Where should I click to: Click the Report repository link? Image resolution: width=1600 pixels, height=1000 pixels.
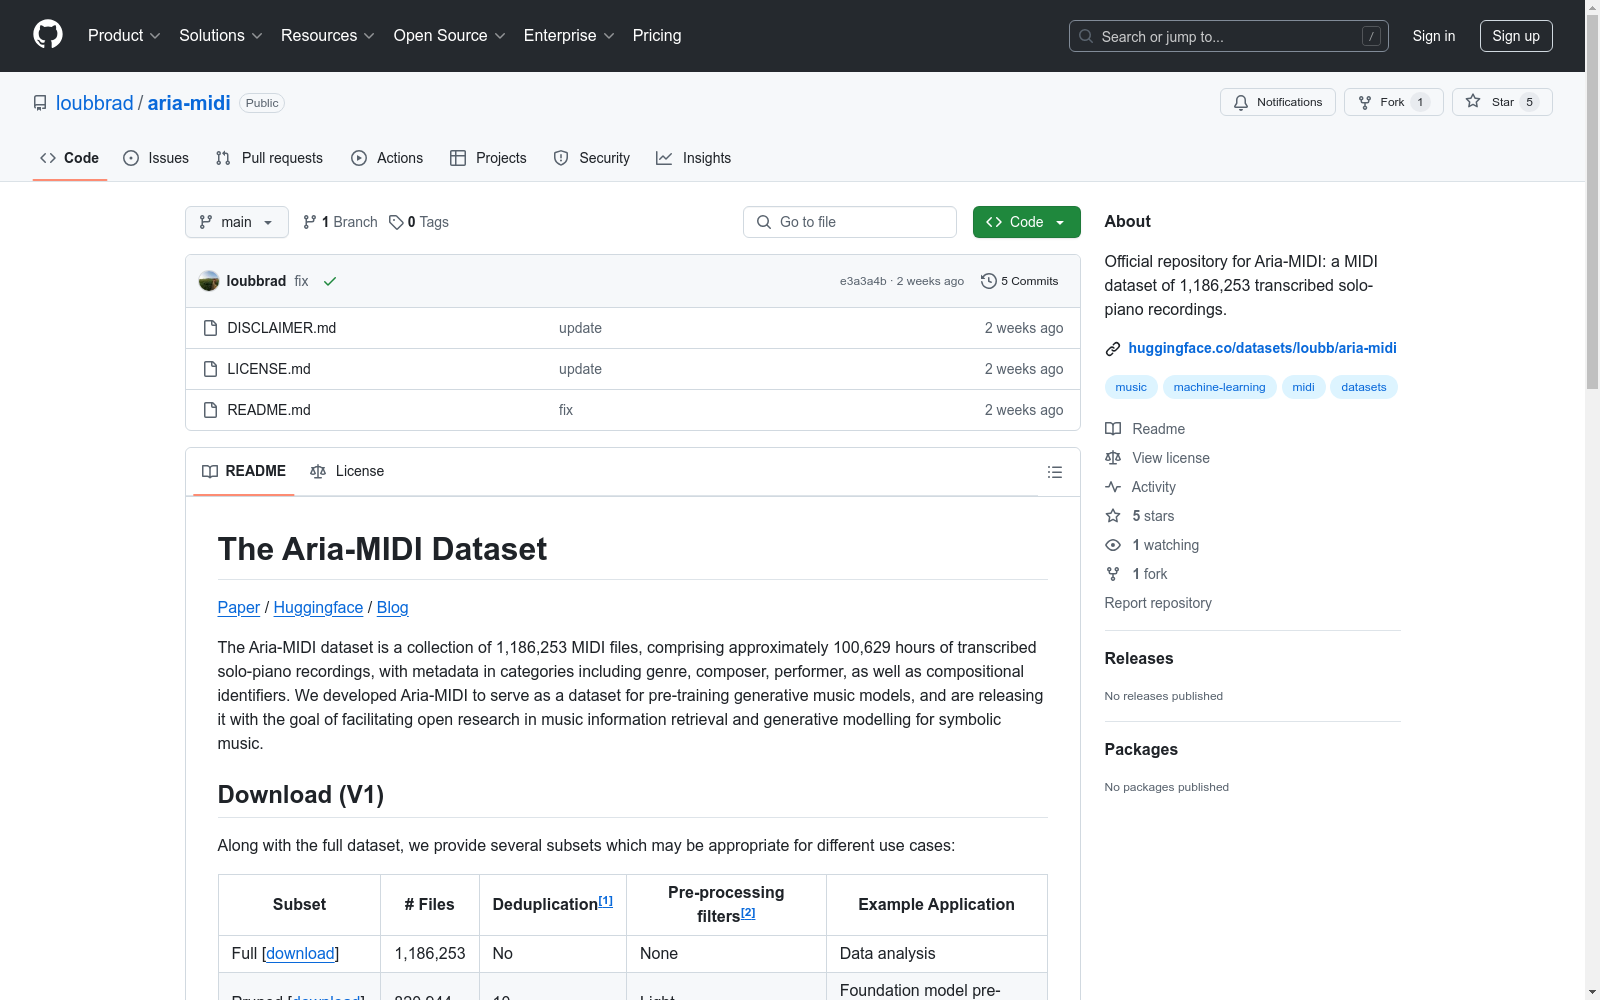tap(1158, 603)
